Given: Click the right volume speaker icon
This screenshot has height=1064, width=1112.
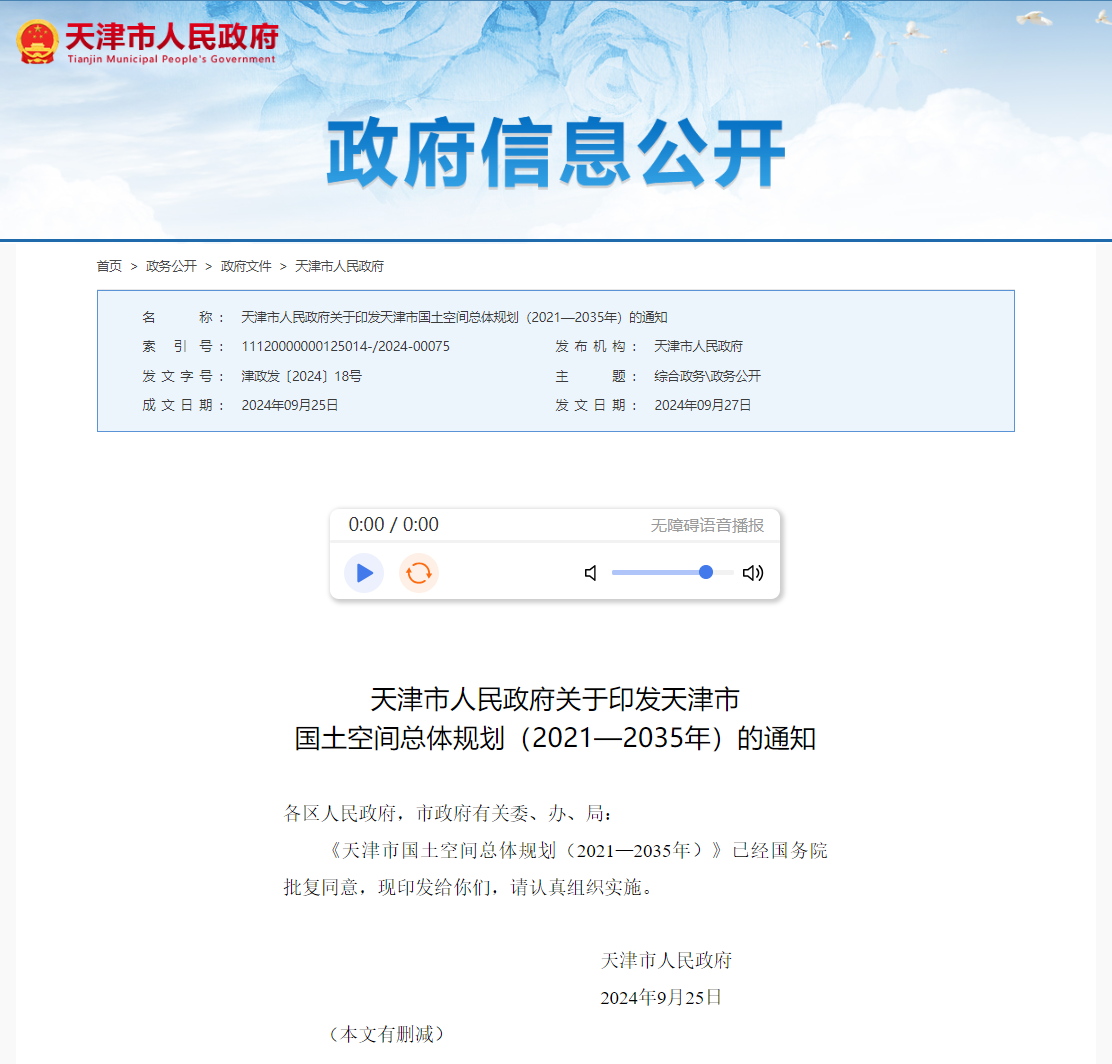Looking at the screenshot, I should tap(753, 573).
